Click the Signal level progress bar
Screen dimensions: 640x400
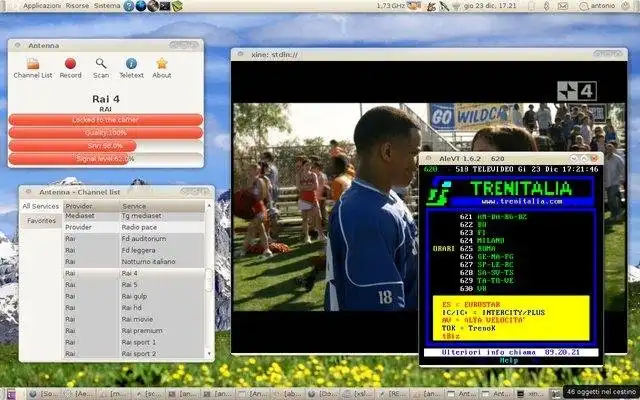(x=106, y=159)
